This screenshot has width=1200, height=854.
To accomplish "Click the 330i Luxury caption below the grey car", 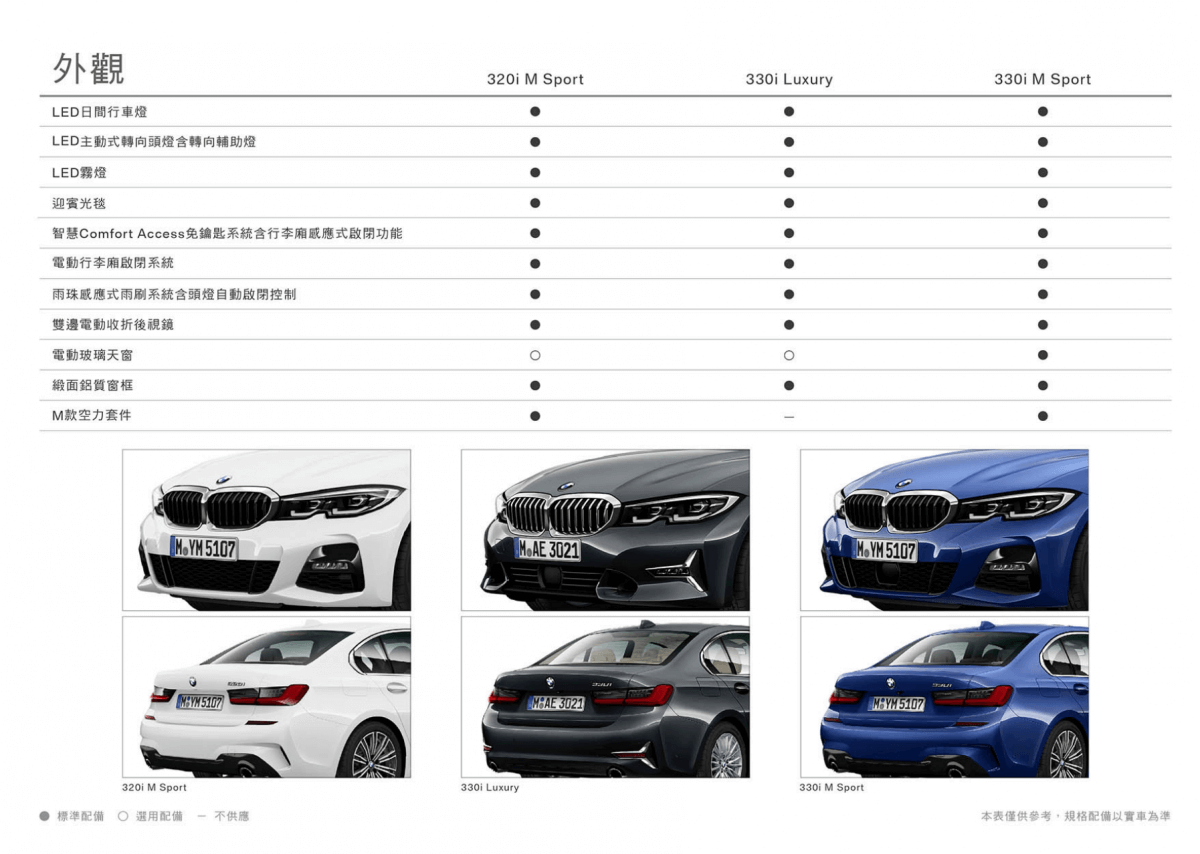I will click(490, 788).
